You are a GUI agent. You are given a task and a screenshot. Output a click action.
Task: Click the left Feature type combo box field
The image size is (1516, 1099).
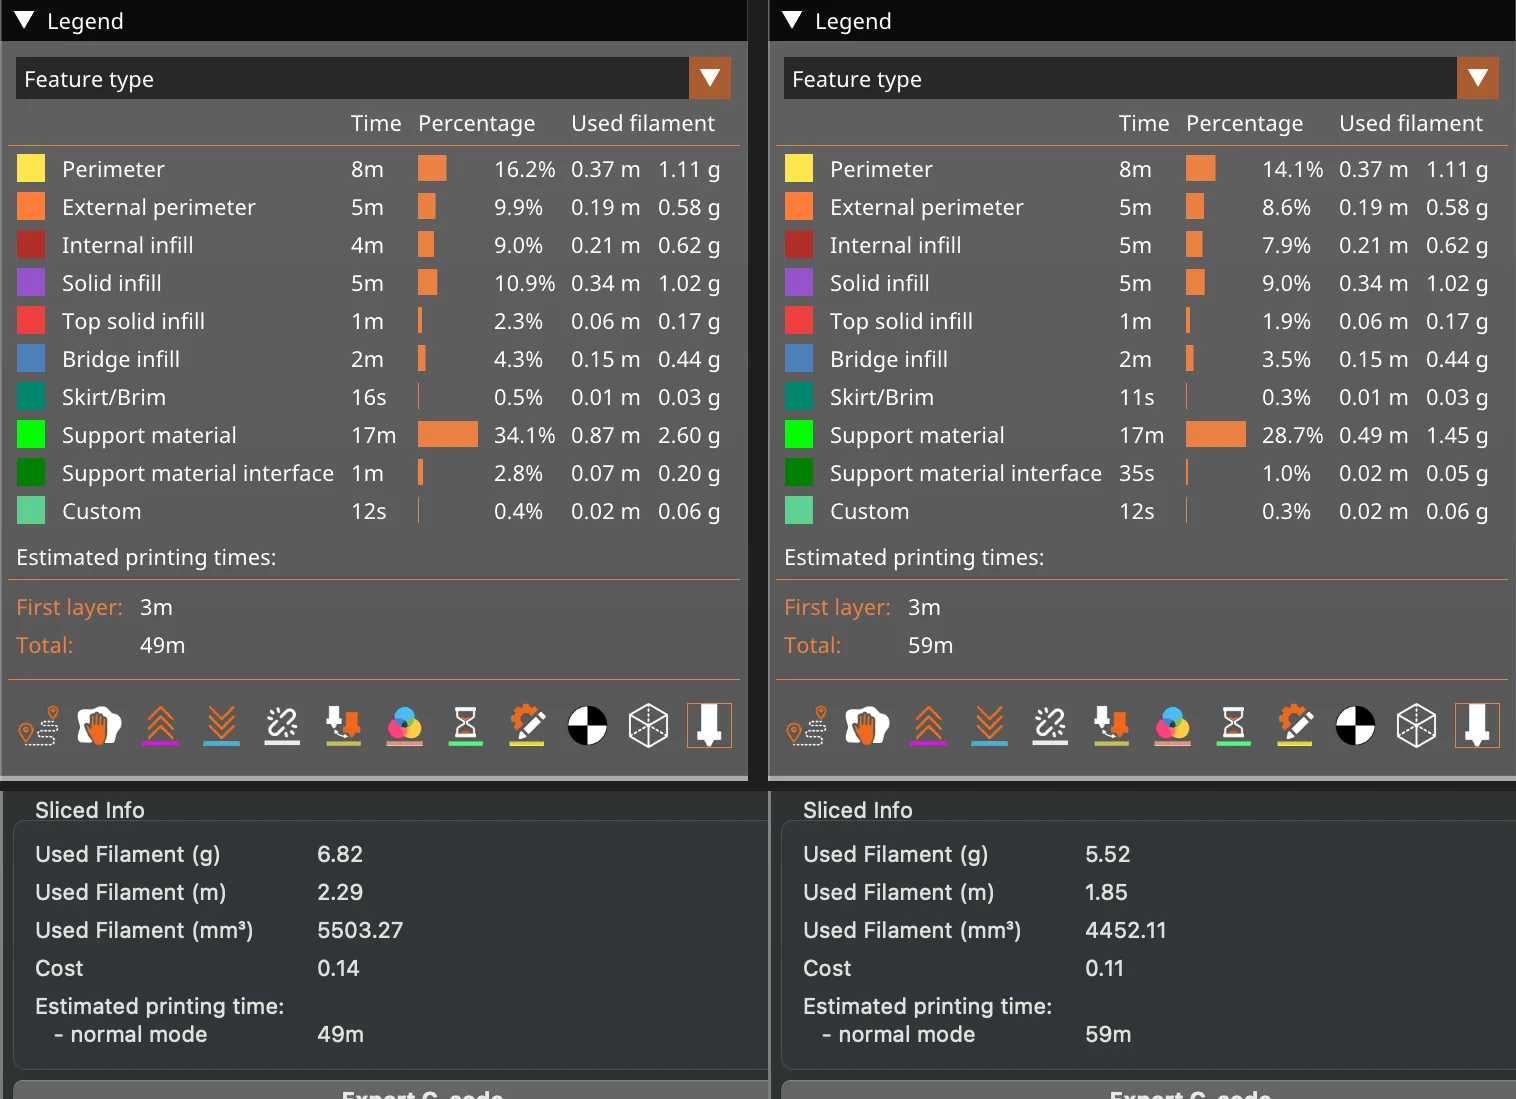pyautogui.click(x=373, y=78)
